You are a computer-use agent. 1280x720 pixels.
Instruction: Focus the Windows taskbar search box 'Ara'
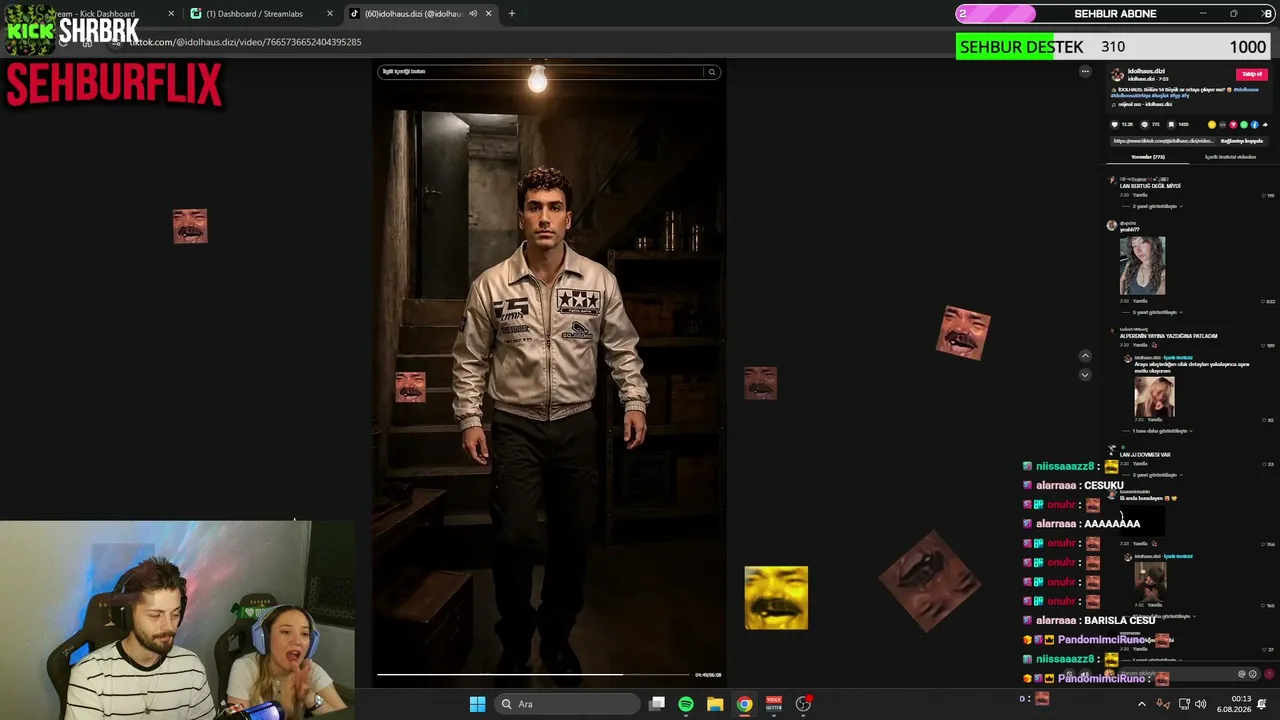coord(567,704)
